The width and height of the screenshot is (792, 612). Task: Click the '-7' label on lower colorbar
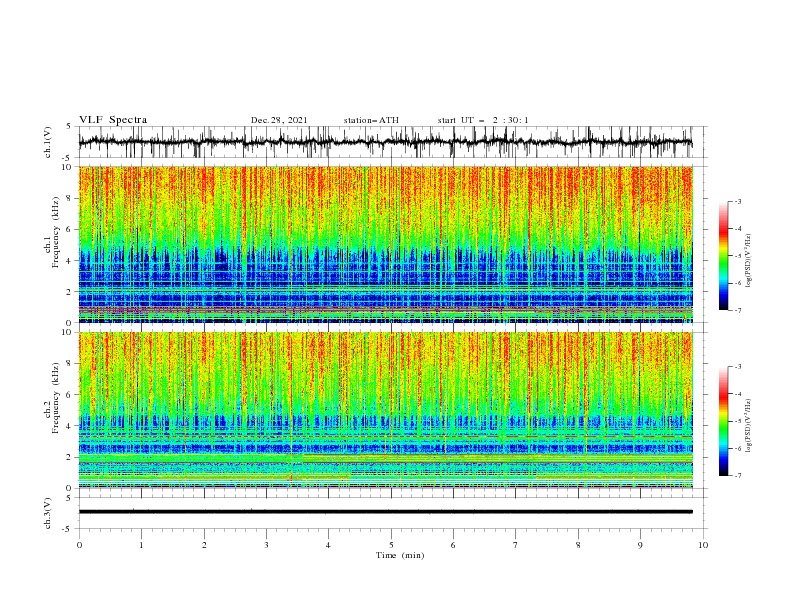(738, 476)
